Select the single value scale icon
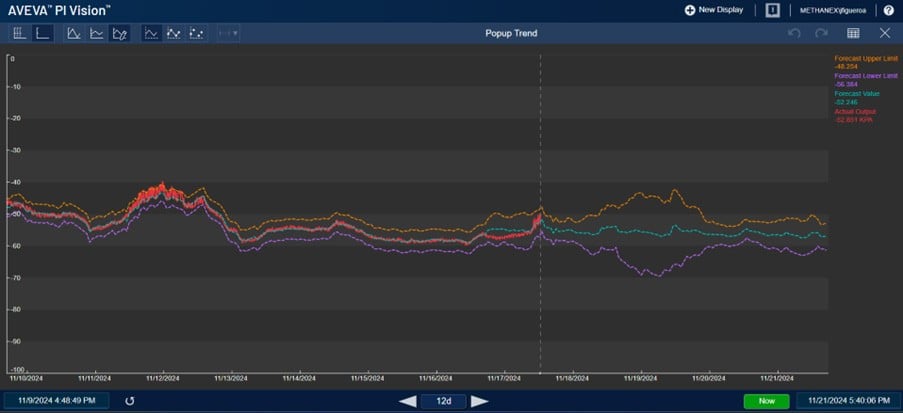This screenshot has width=903, height=413. click(42, 33)
